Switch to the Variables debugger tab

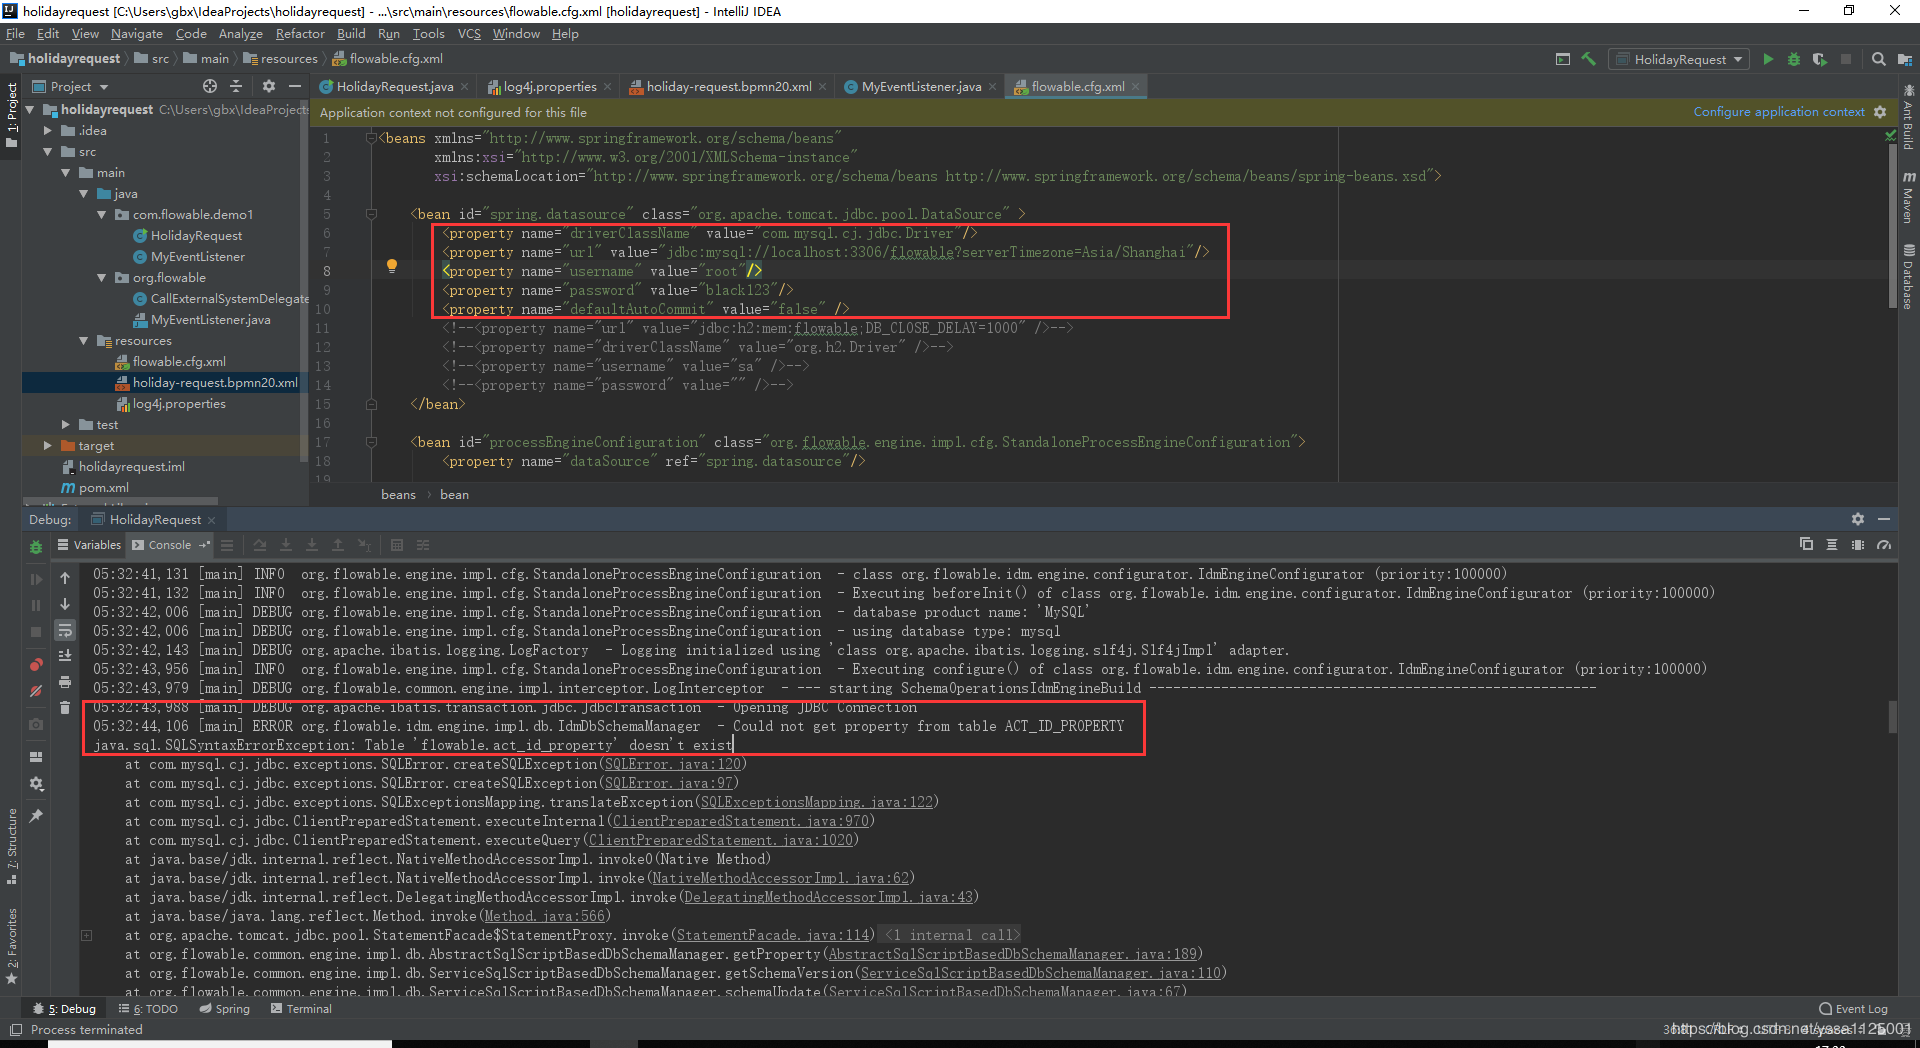point(89,545)
